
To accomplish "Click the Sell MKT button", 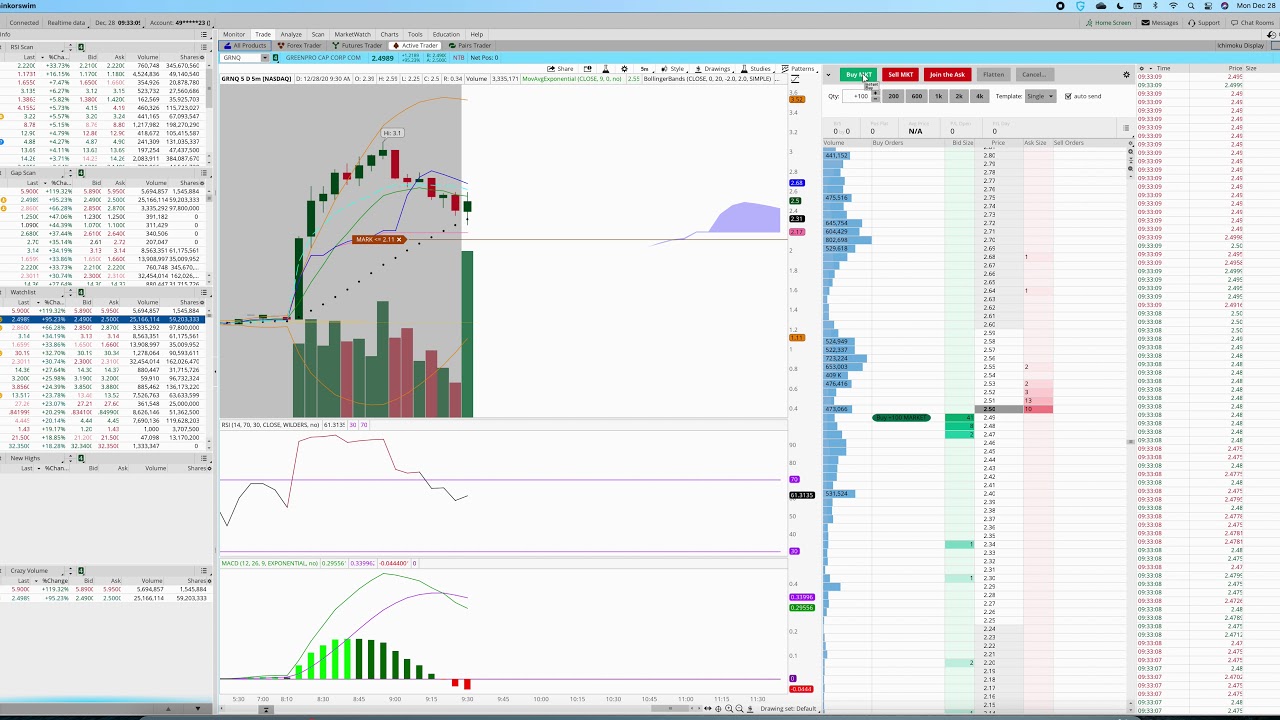I will [x=900, y=74].
